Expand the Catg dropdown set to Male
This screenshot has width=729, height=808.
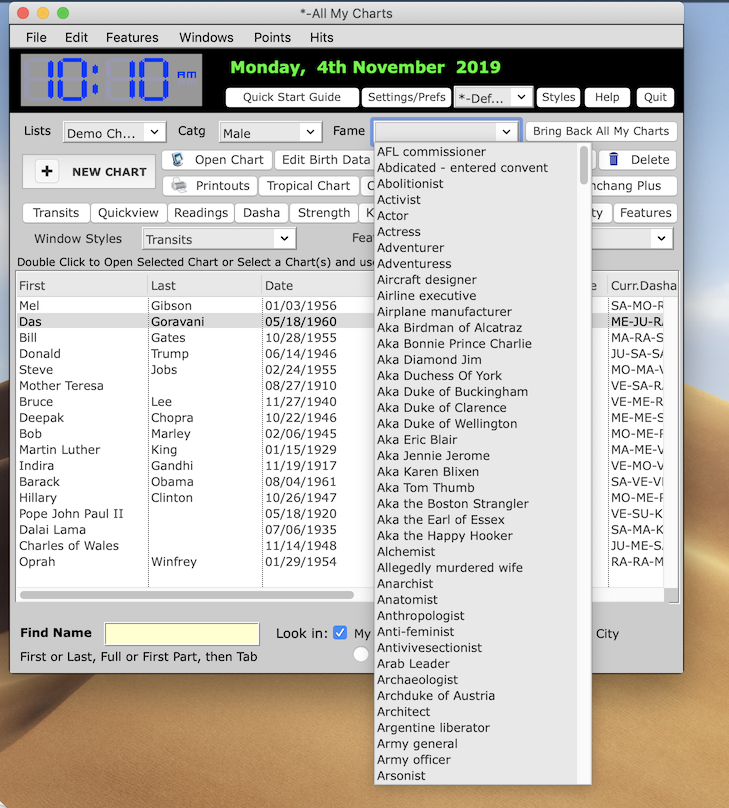click(269, 133)
